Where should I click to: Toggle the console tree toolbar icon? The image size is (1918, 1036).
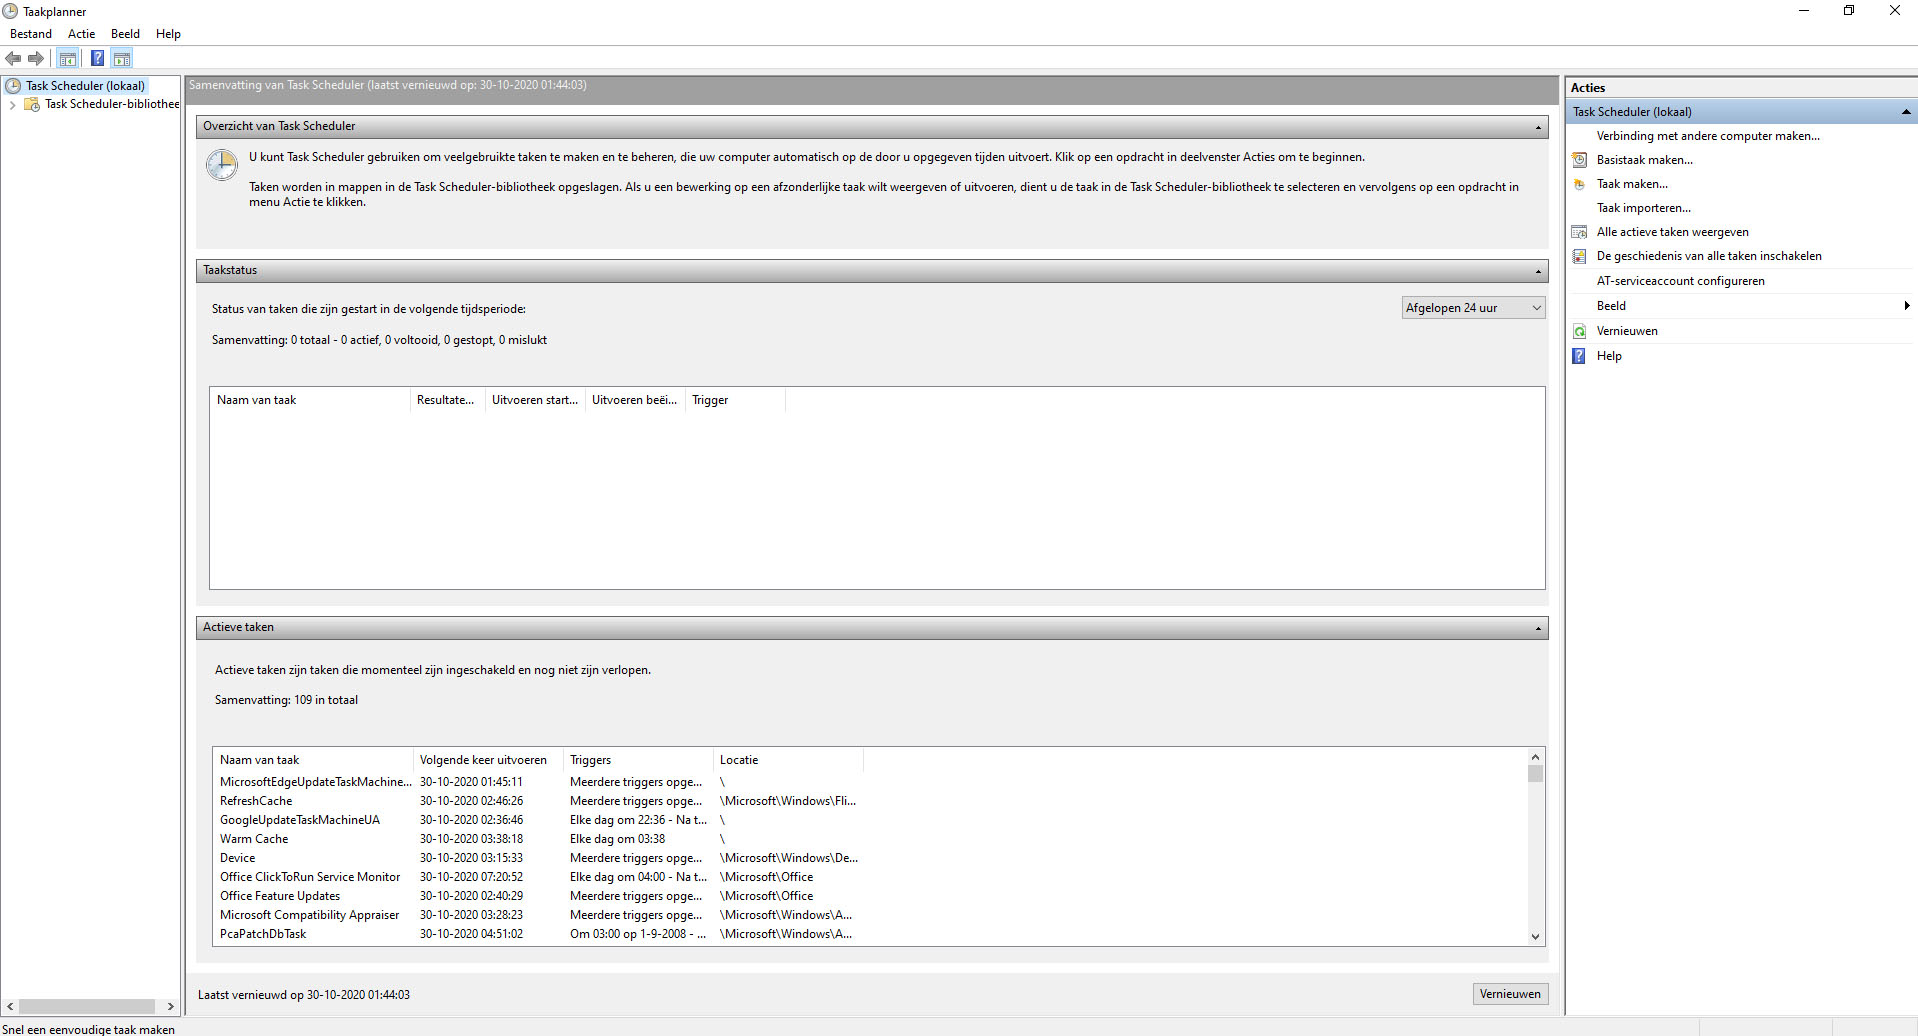pos(67,59)
